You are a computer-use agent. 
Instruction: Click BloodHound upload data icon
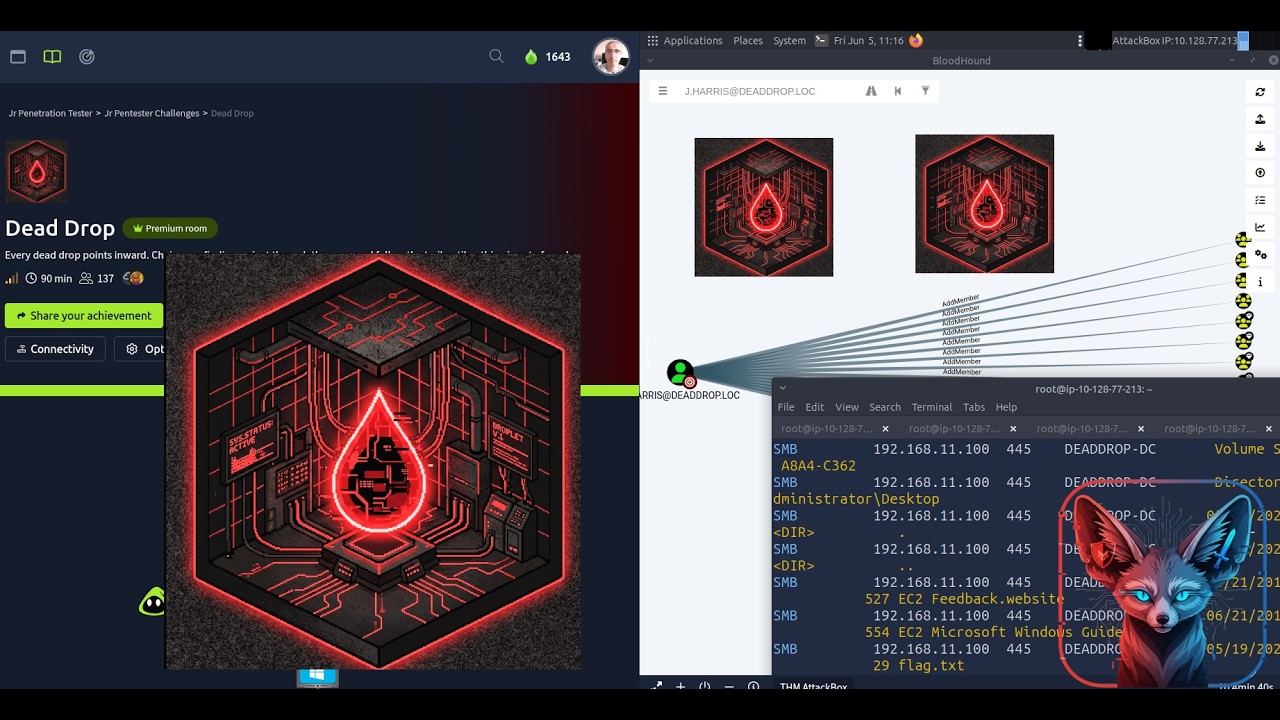click(x=1260, y=173)
